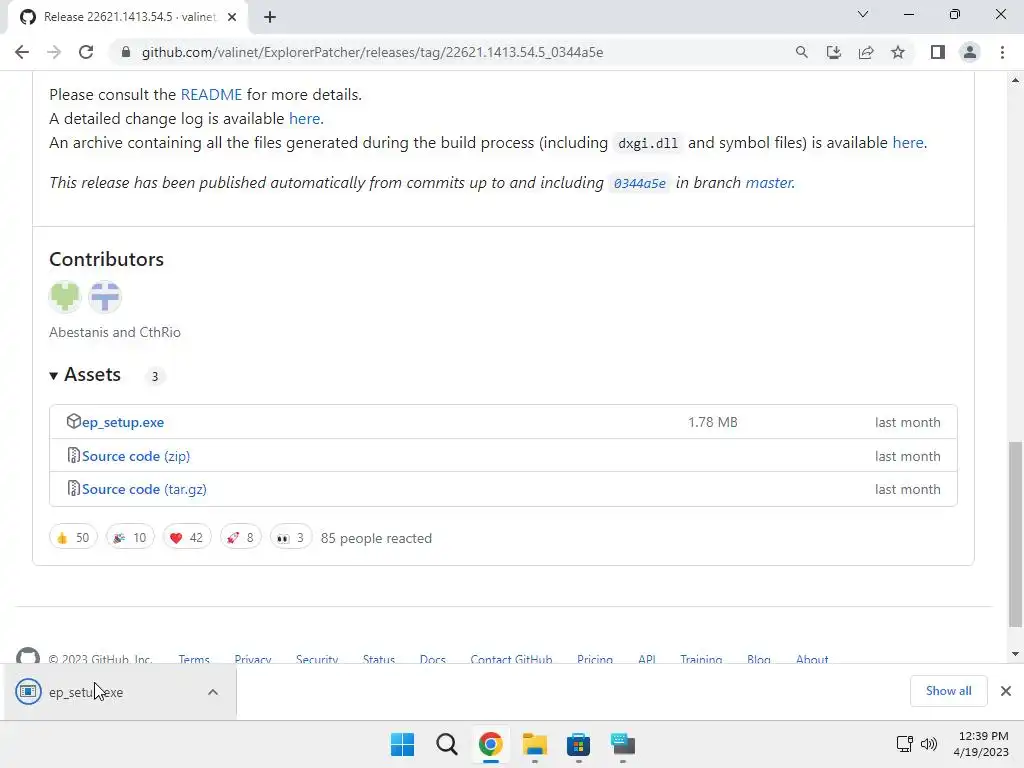Open the master branch link
1024x768 pixels.
pos(769,183)
